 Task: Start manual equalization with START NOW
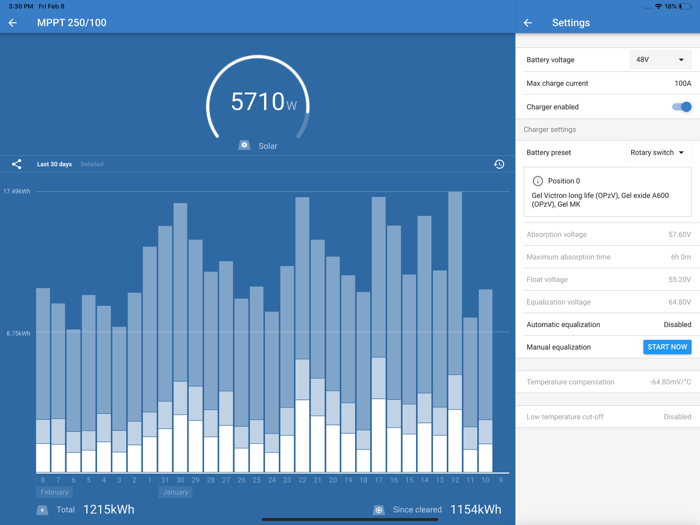[x=667, y=347]
